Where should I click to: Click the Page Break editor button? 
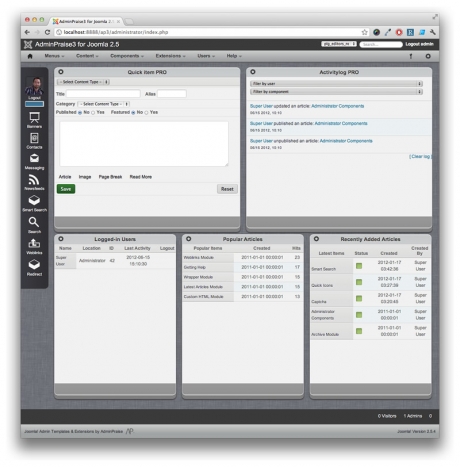(x=110, y=177)
